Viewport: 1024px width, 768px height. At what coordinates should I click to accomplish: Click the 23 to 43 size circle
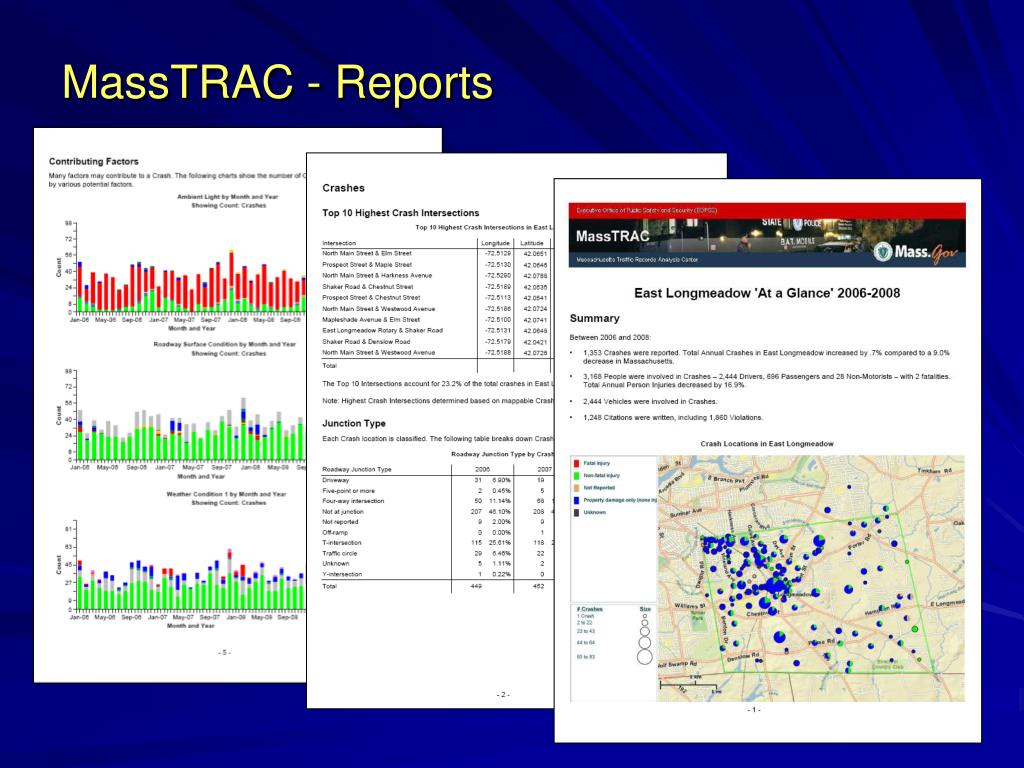click(645, 632)
